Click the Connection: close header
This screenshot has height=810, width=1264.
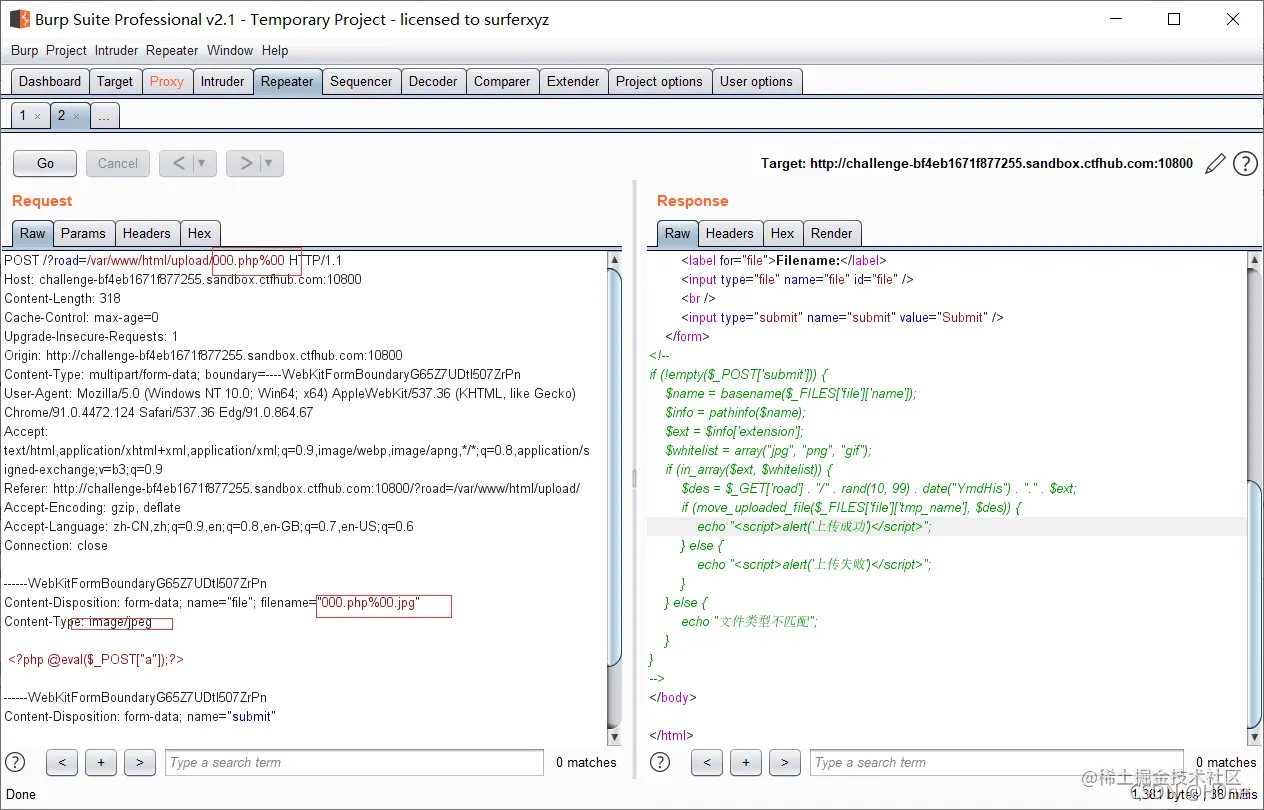coord(56,545)
